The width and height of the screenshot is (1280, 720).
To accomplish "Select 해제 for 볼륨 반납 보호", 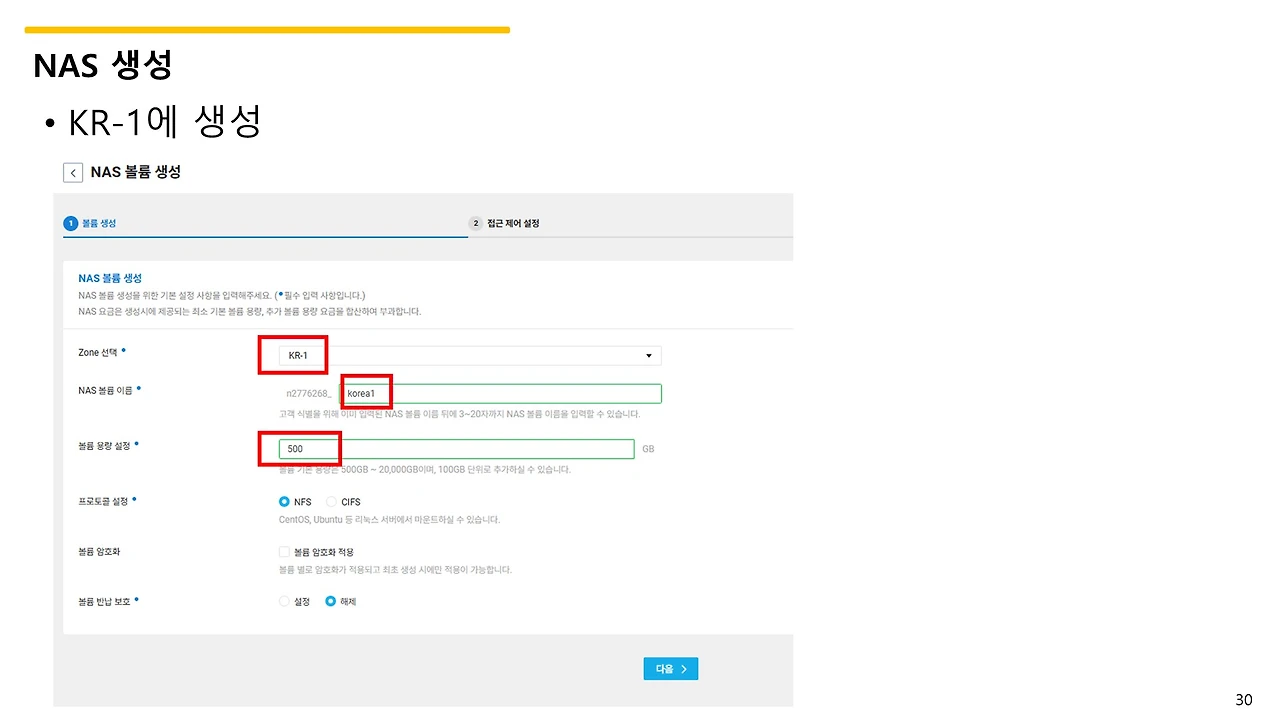I will coord(331,602).
